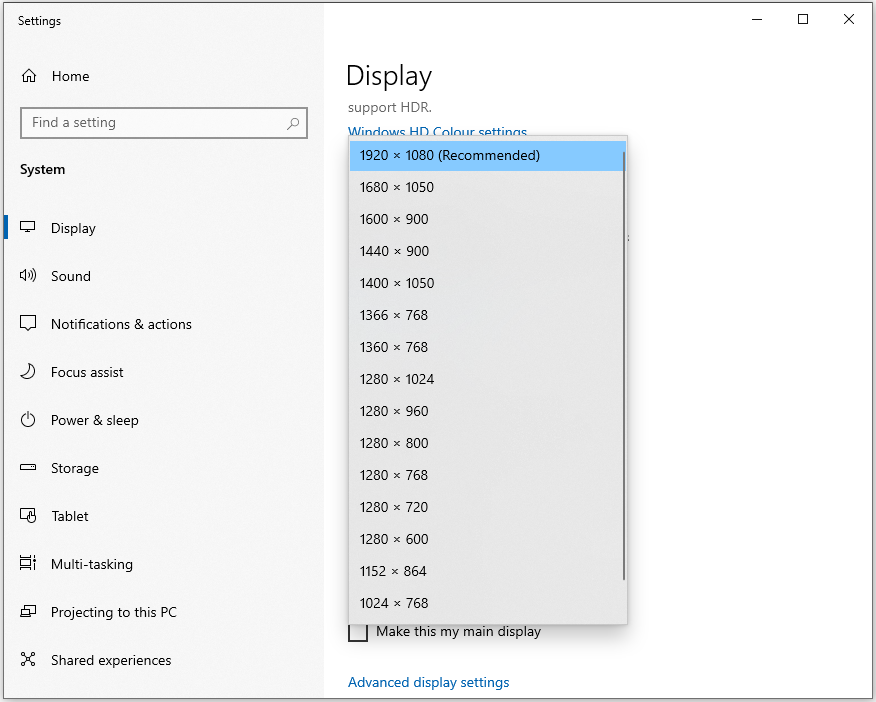Screen dimensions: 876x702
Task: Click the Storage drive icon
Action: click(28, 467)
